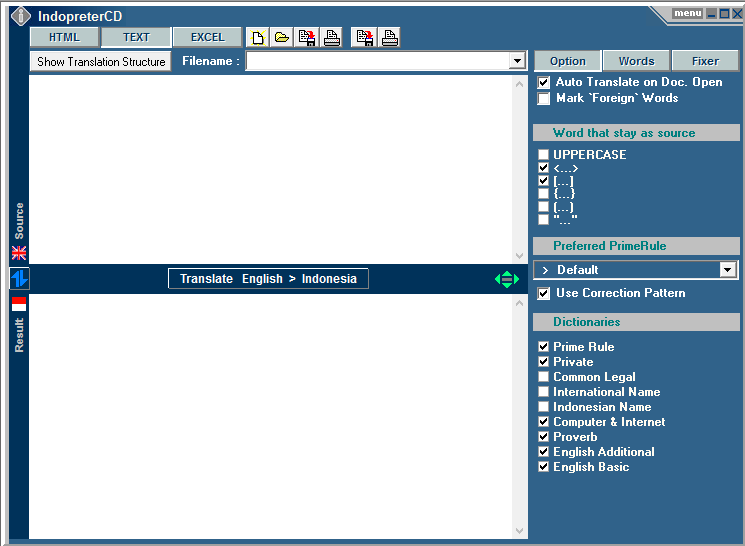Image resolution: width=745 pixels, height=546 pixels.
Task: Toggle the <...> angle brackets checkbox
Action: click(543, 167)
